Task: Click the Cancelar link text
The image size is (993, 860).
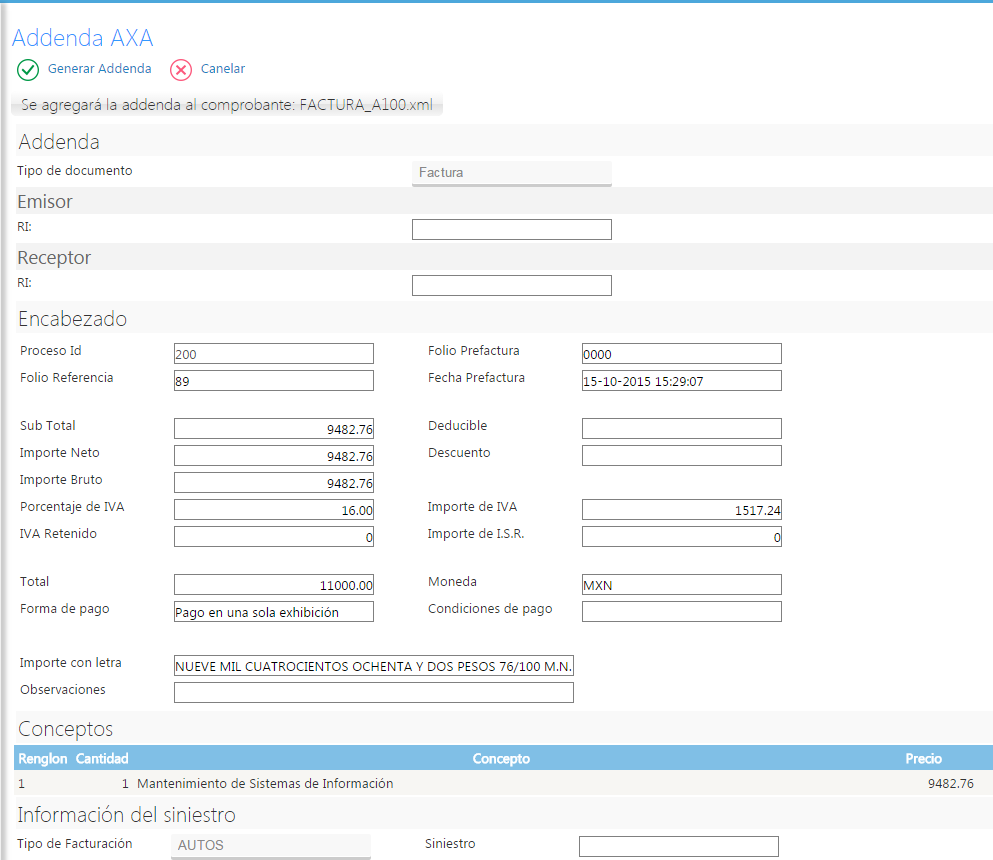Action: coord(222,69)
